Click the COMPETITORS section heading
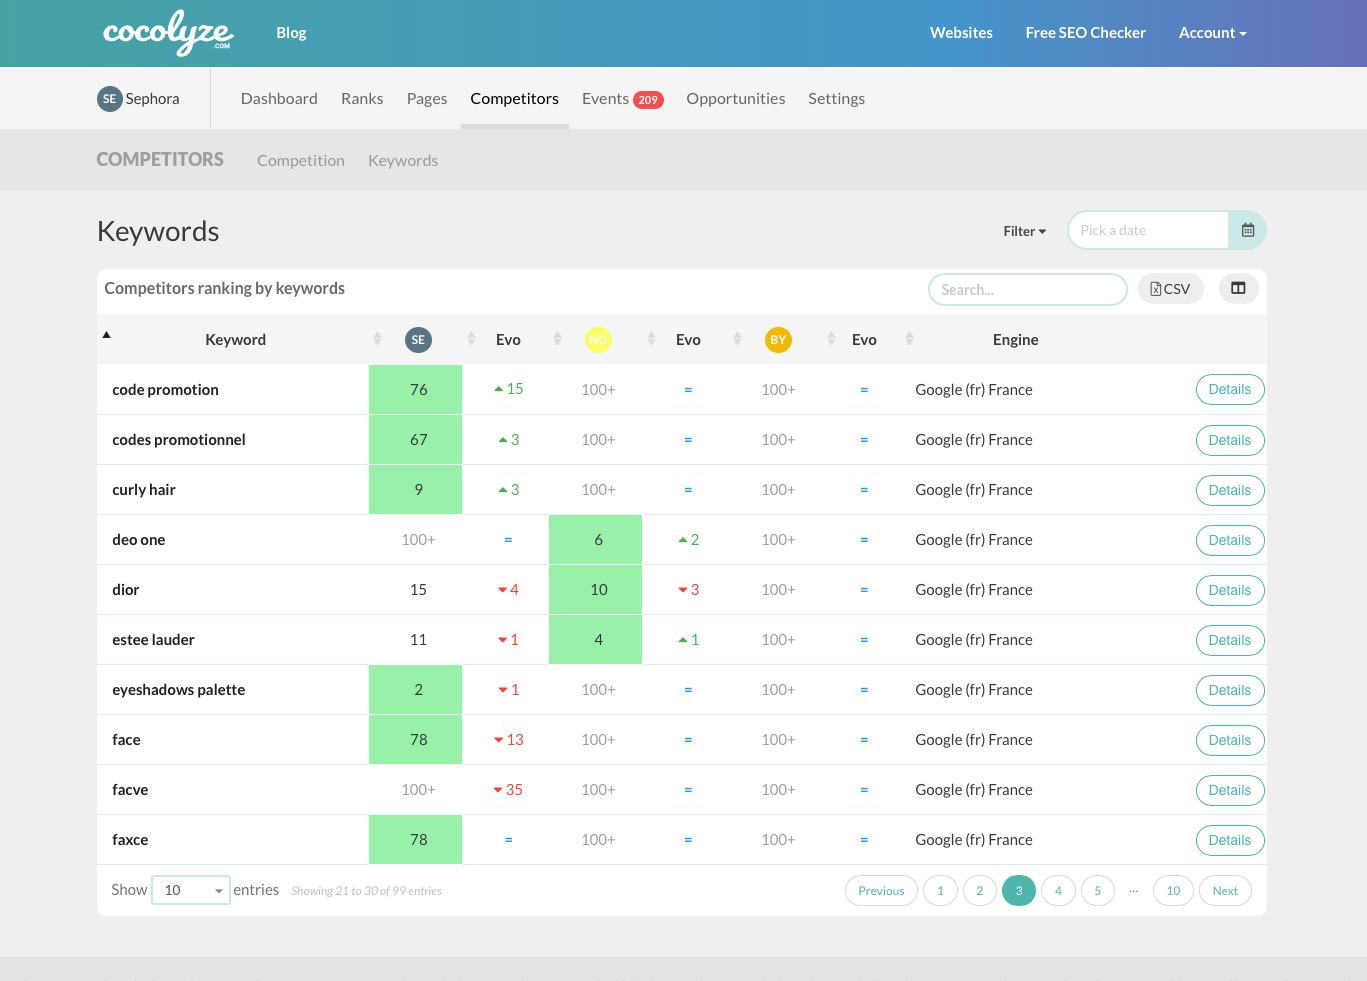The image size is (1367, 981). point(160,160)
